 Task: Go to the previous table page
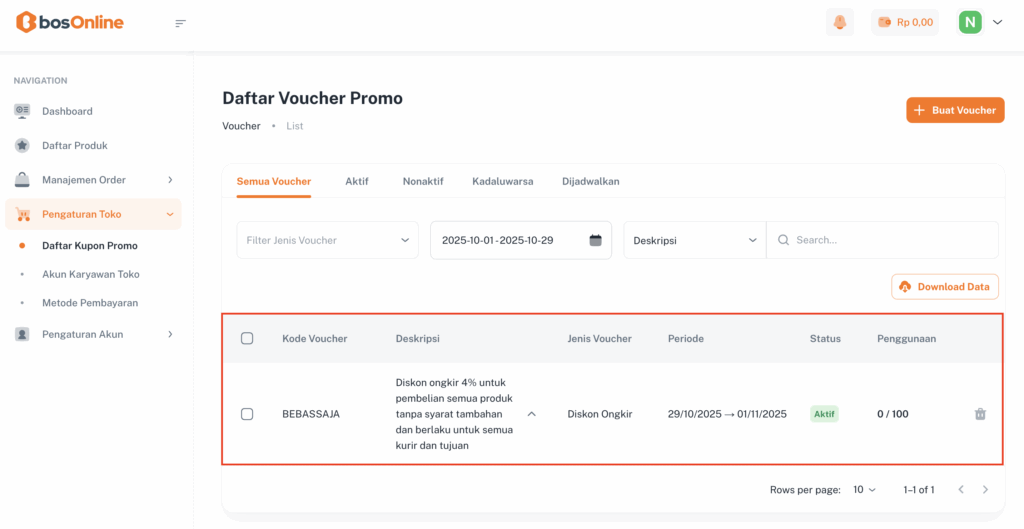point(961,490)
